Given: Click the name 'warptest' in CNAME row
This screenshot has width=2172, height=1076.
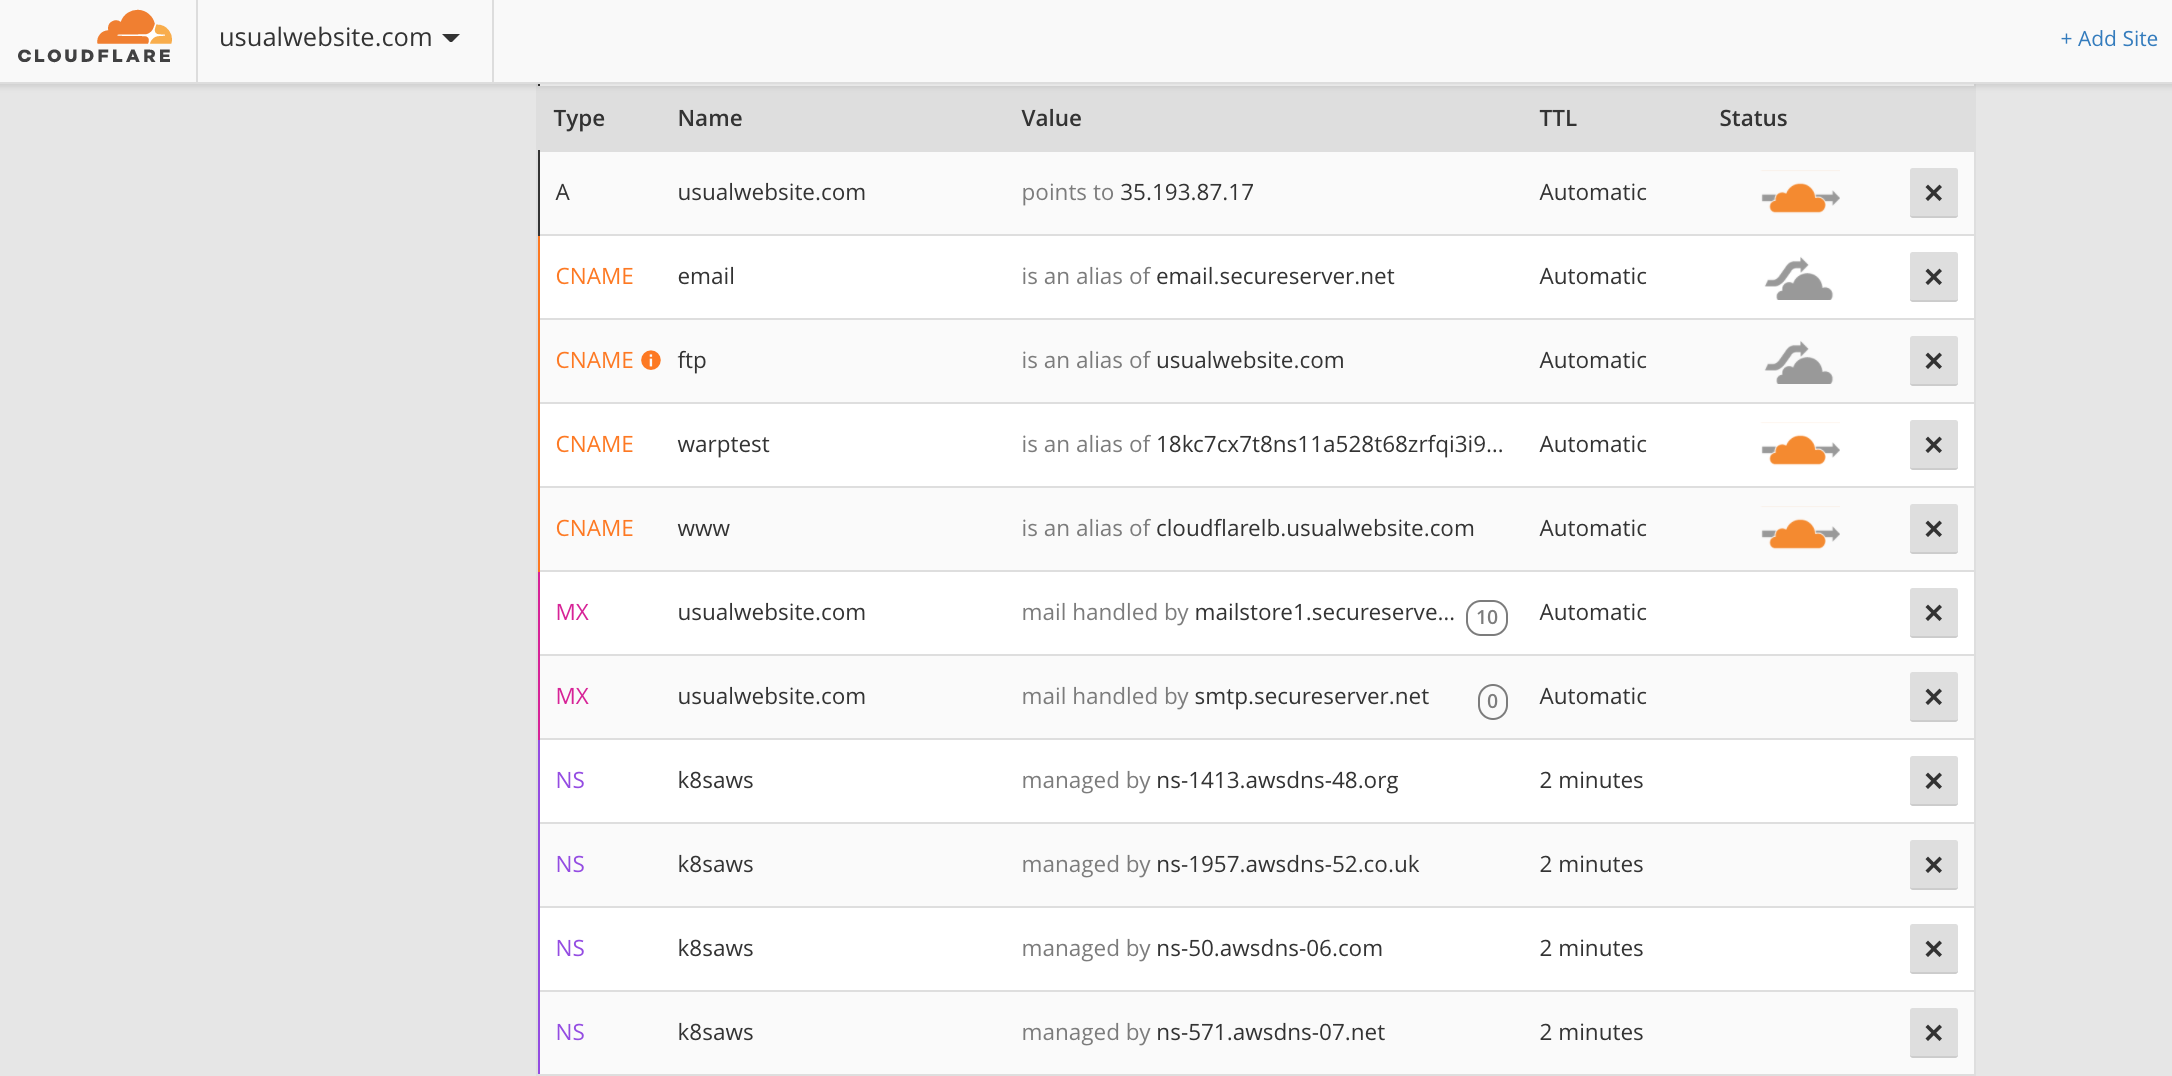Looking at the screenshot, I should (723, 444).
